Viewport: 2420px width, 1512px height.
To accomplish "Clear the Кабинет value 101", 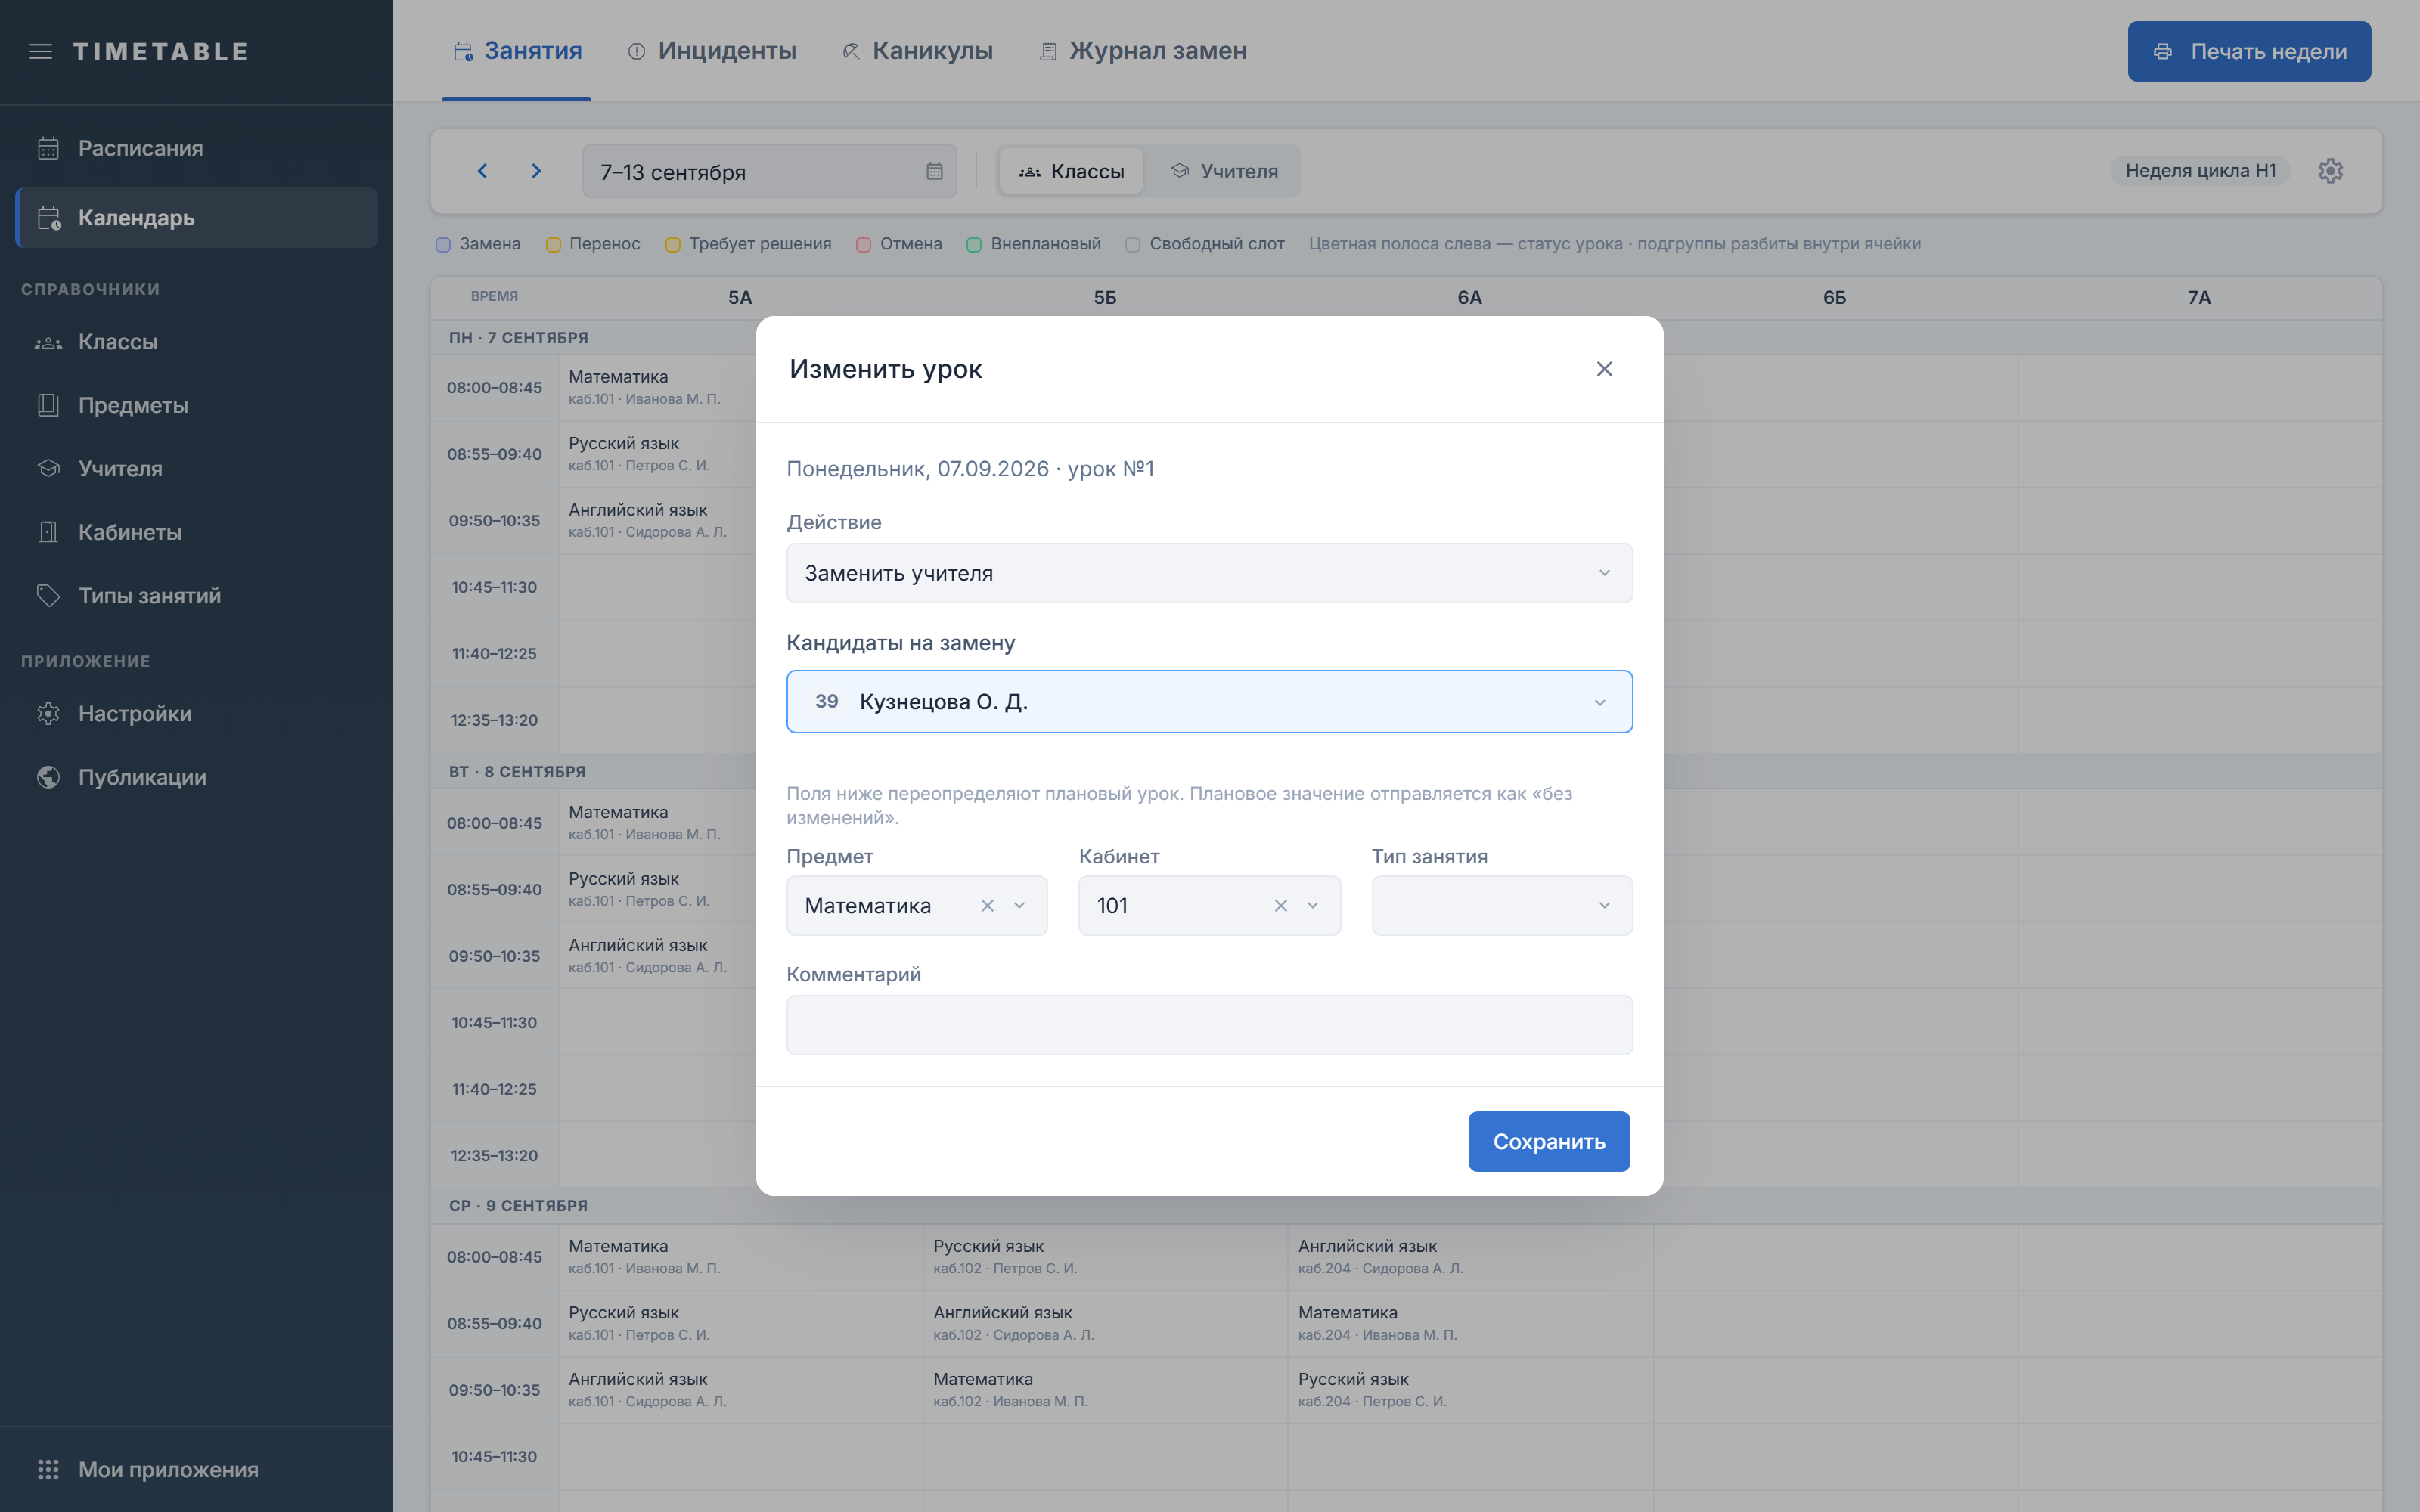I will [x=1280, y=906].
